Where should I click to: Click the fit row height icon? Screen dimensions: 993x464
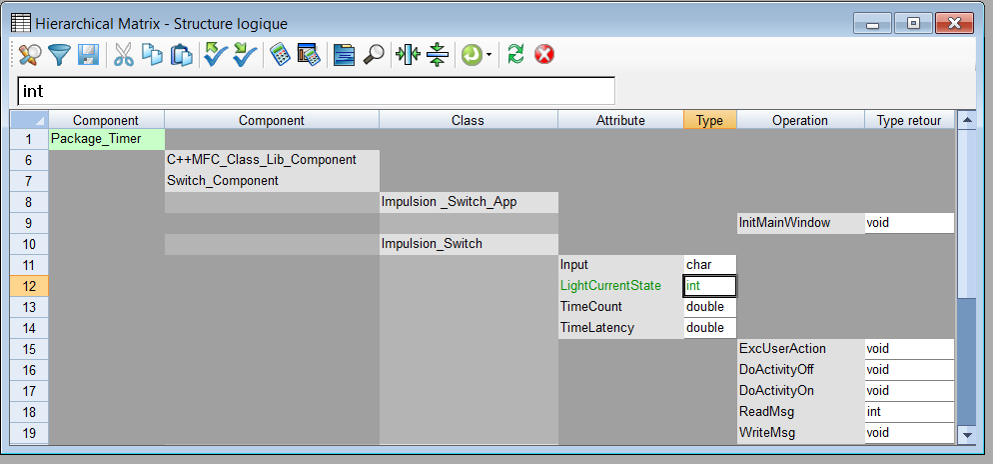click(437, 55)
